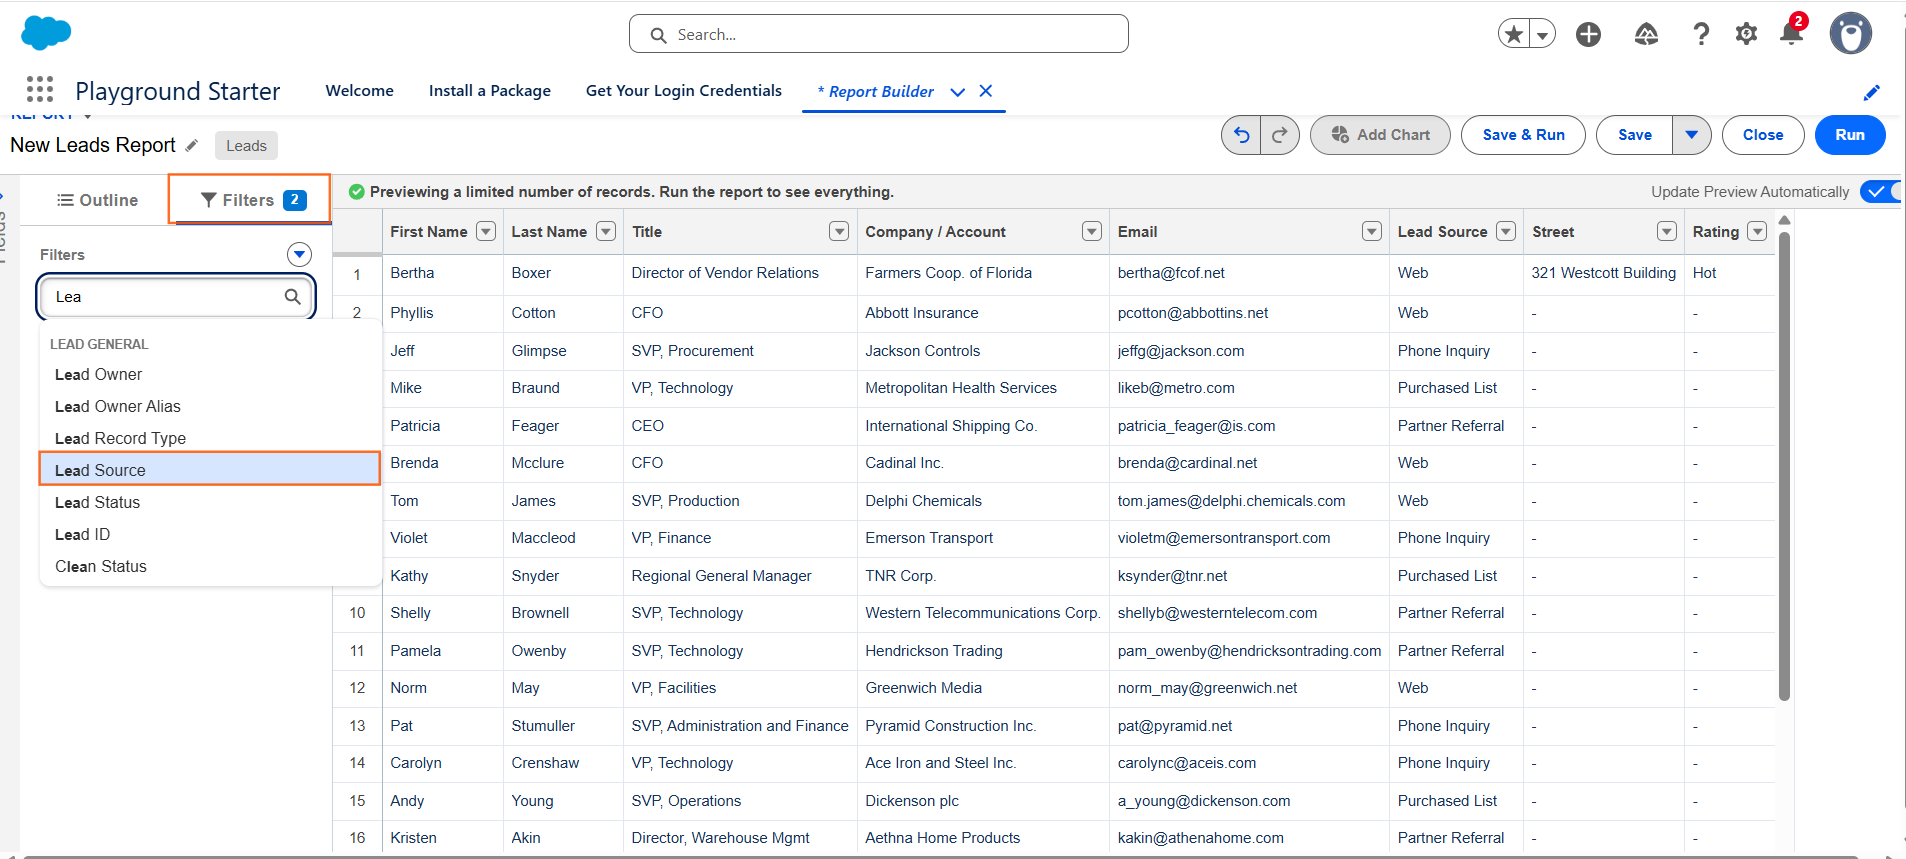The image size is (1906, 859).
Task: Click the filter search field containing Lea
Action: (177, 297)
